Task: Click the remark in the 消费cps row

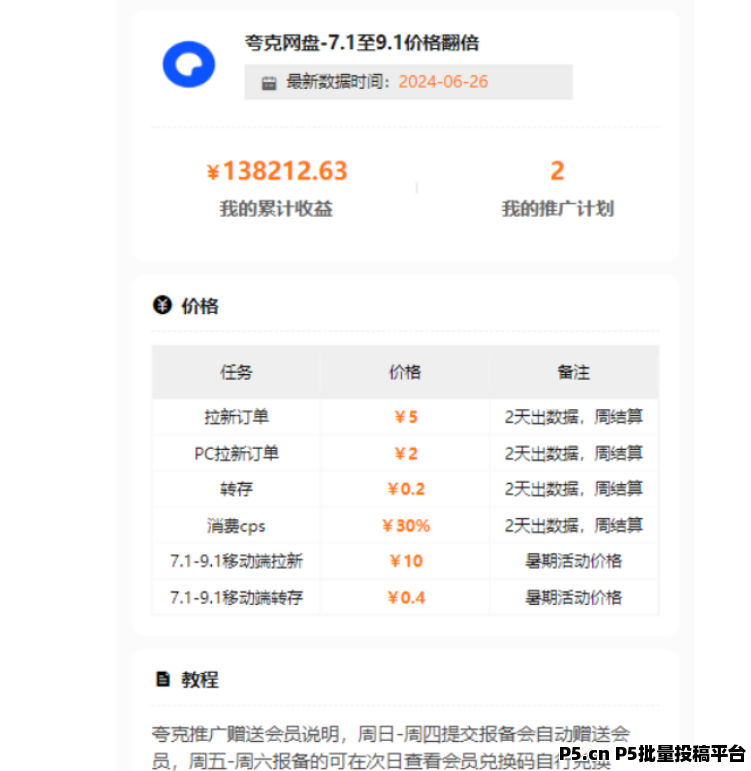Action: (573, 526)
